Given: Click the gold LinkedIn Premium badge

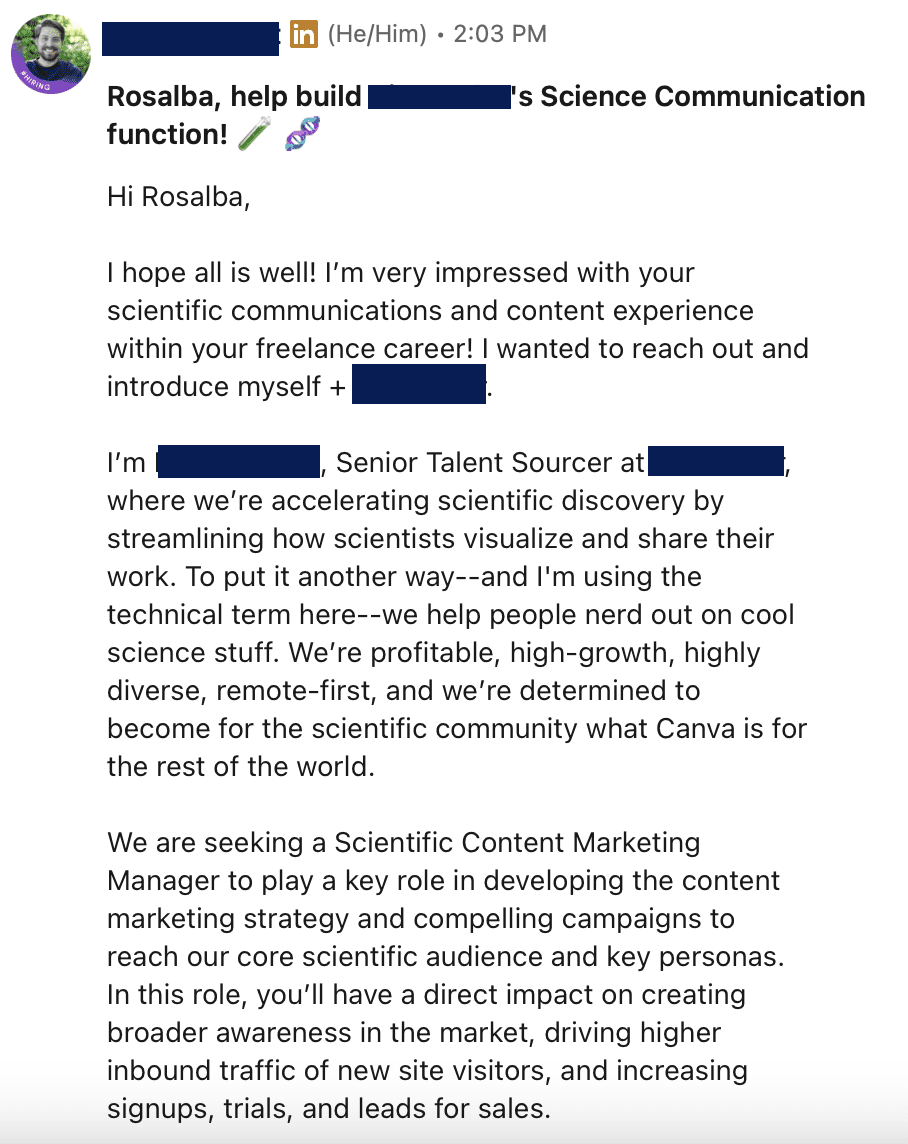Looking at the screenshot, I should pos(304,35).
